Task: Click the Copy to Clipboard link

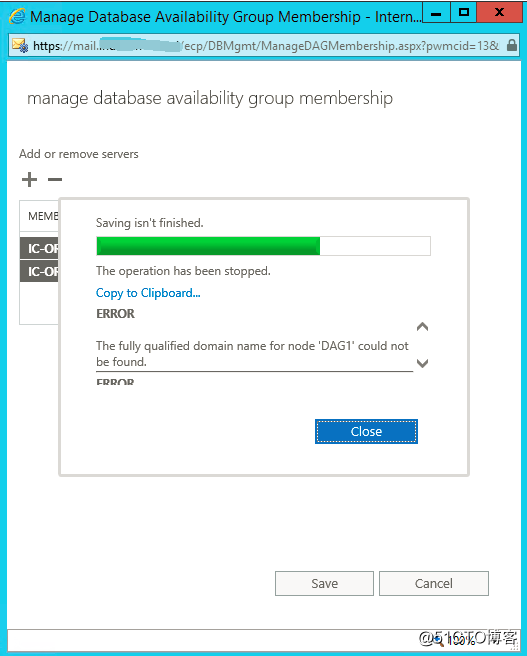Action: coord(148,293)
